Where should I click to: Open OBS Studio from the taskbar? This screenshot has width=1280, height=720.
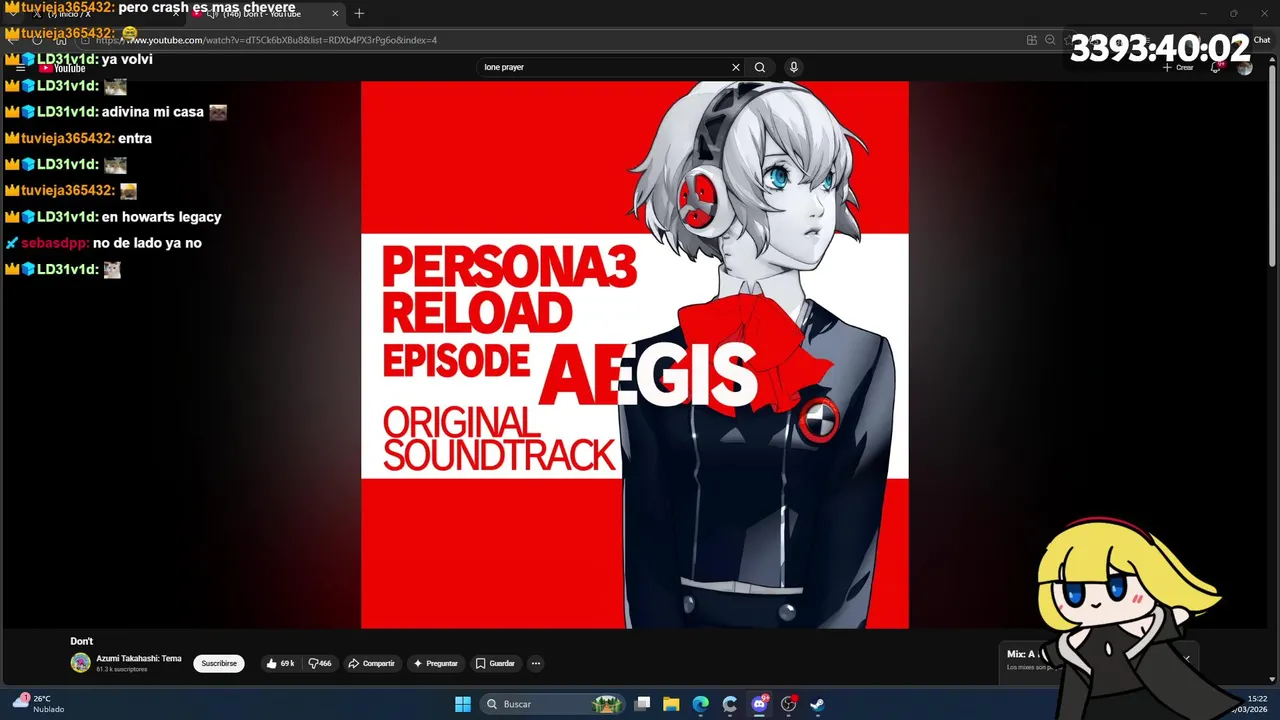(x=789, y=704)
